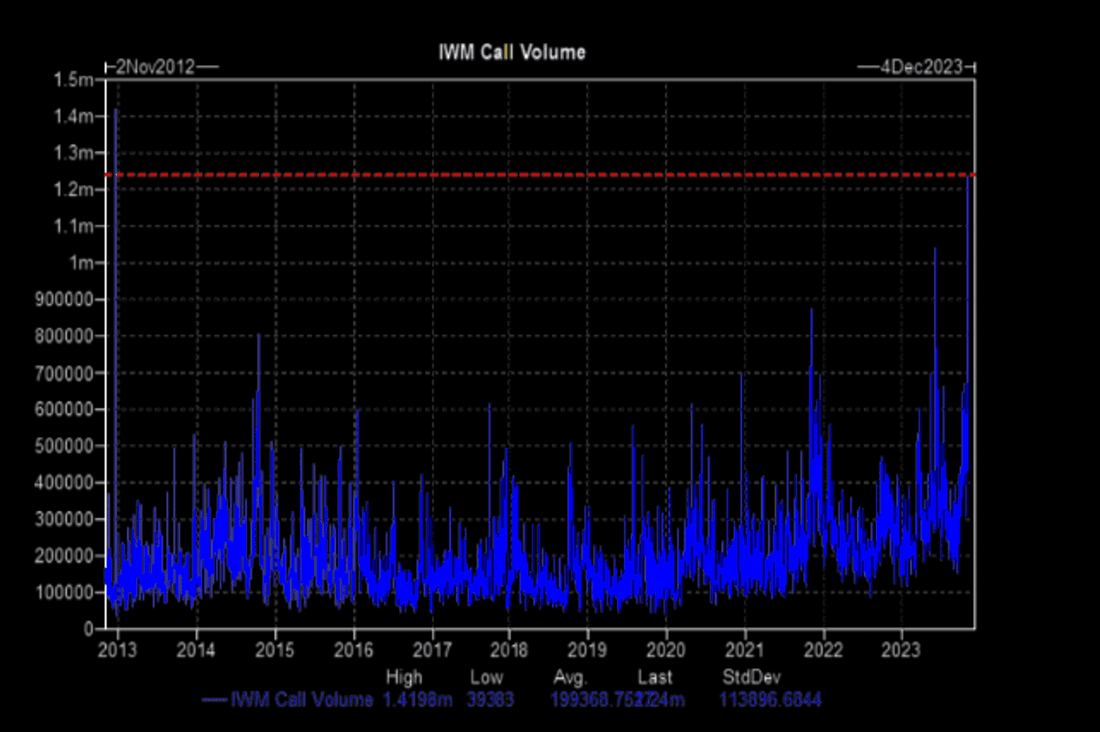
Task: Click the Avg. column header in legend
Action: pos(570,677)
